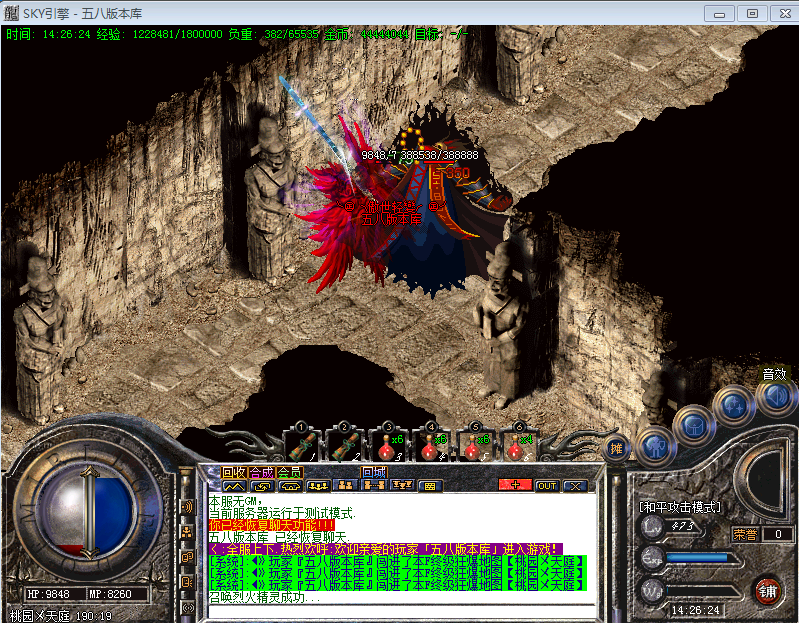Click the HP/MP orb gauge
The image size is (799, 623).
(x=88, y=513)
